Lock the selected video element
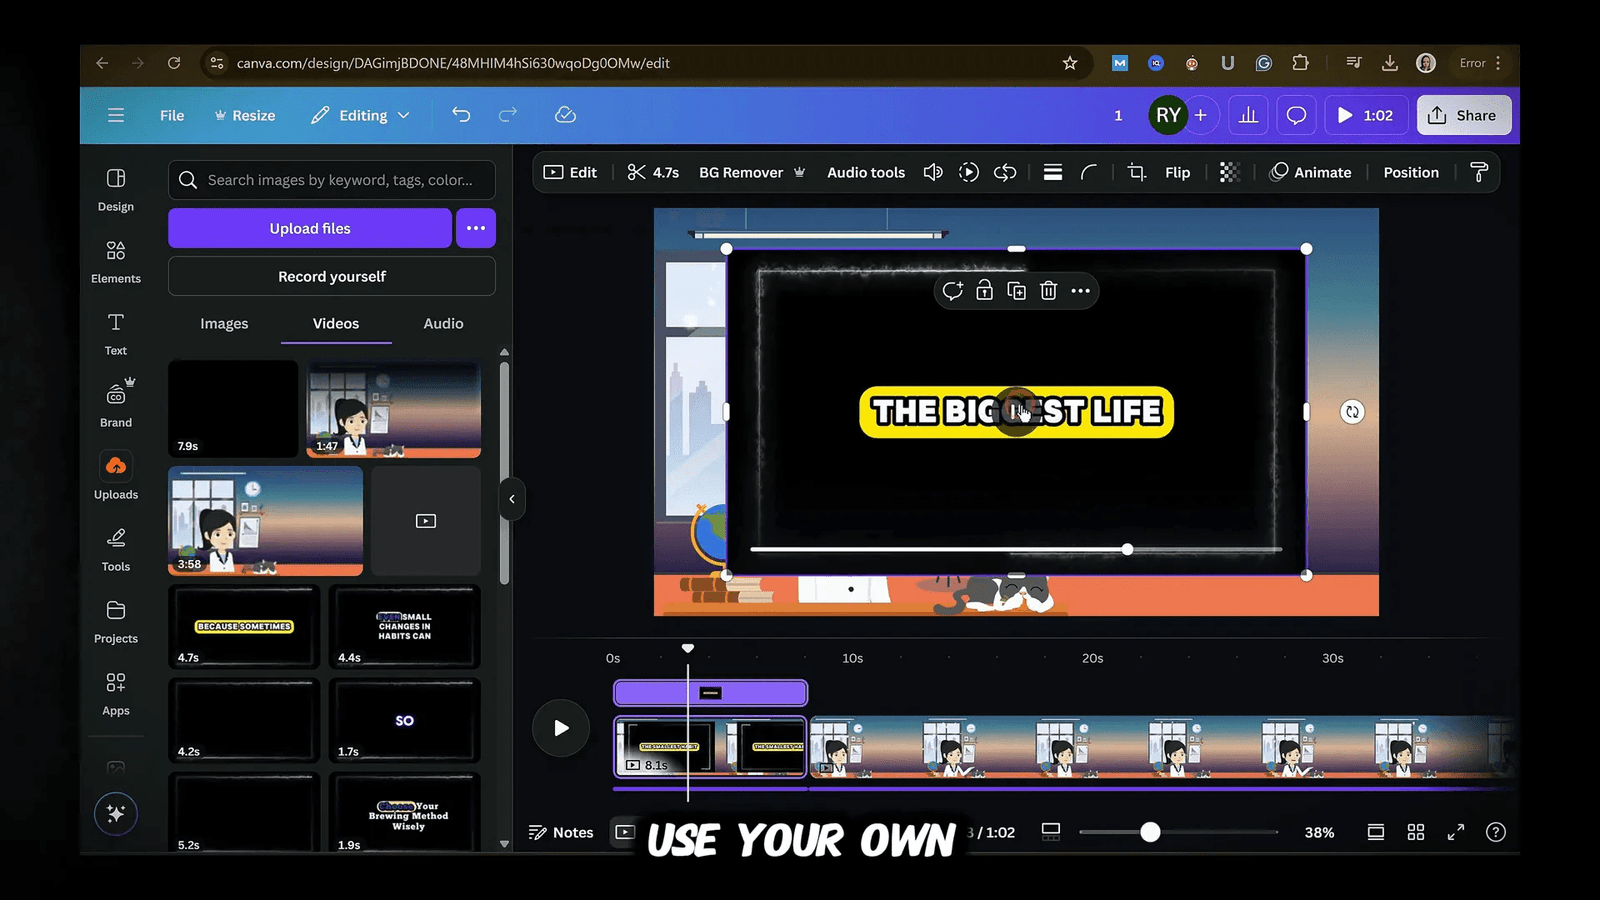Viewport: 1600px width, 900px height. 984,290
